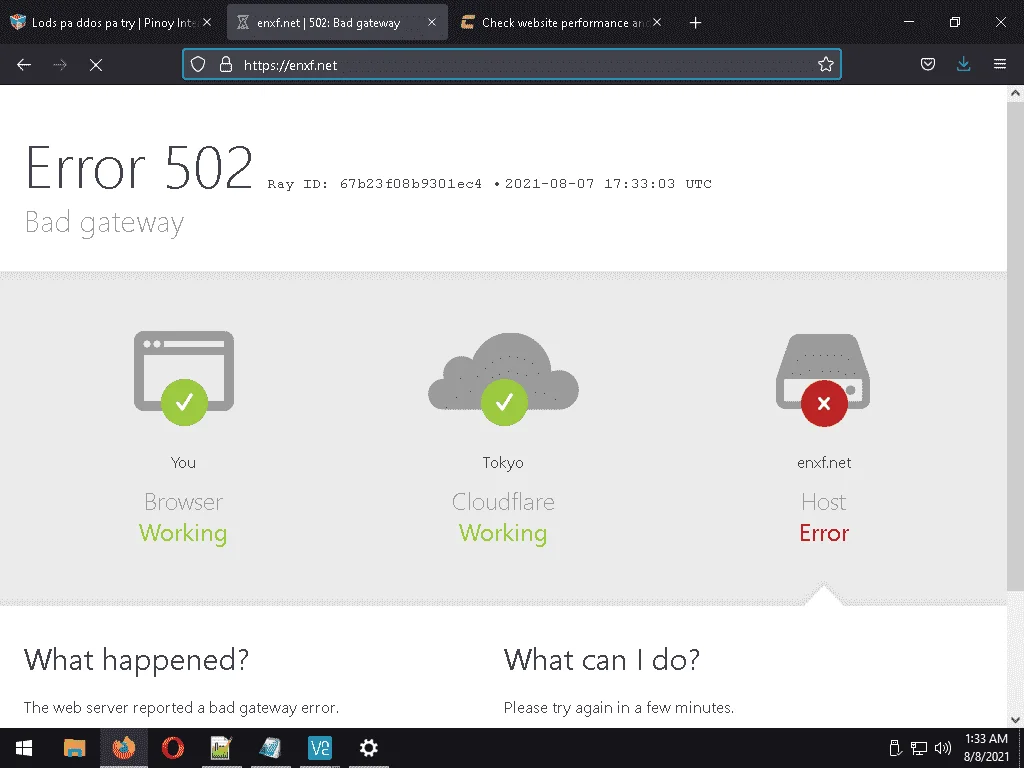
Task: Open the clock showing 1:33 AM
Action: [x=986, y=748]
